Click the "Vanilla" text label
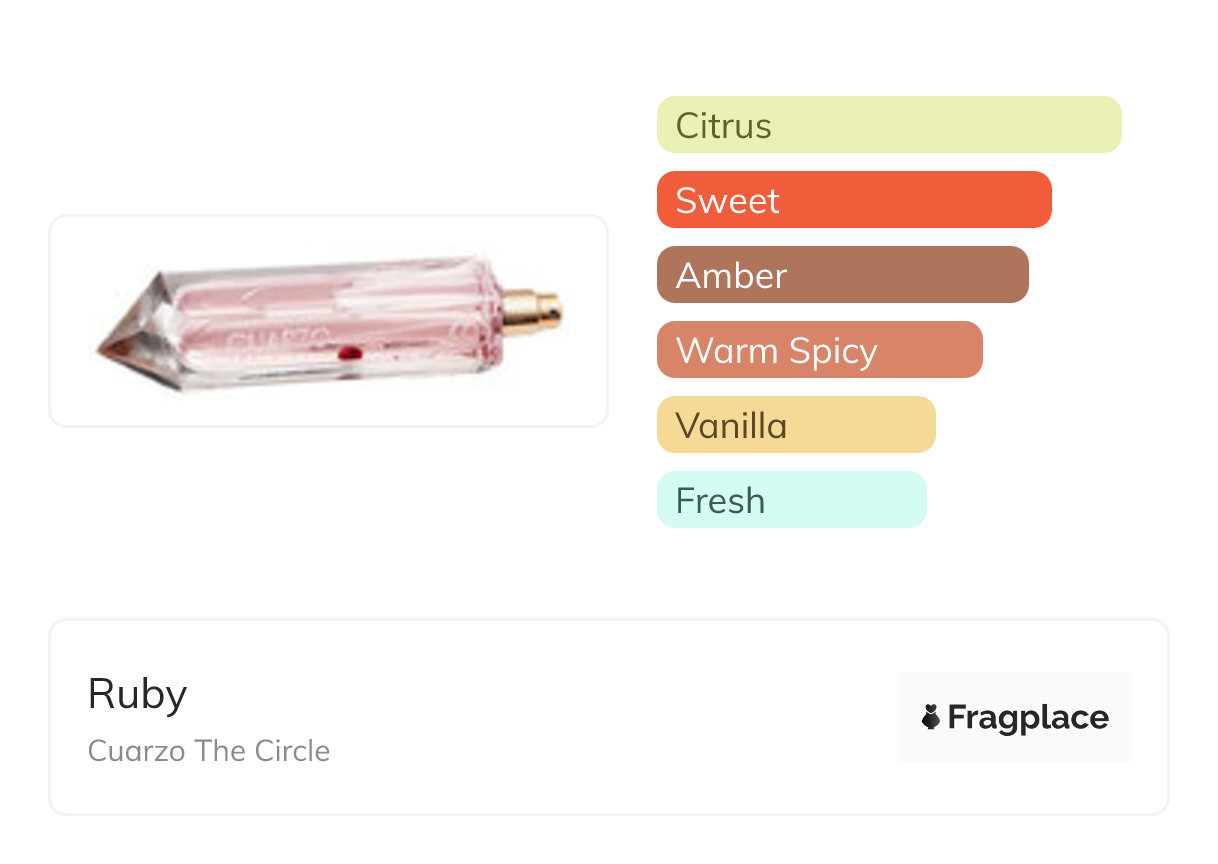 (731, 426)
